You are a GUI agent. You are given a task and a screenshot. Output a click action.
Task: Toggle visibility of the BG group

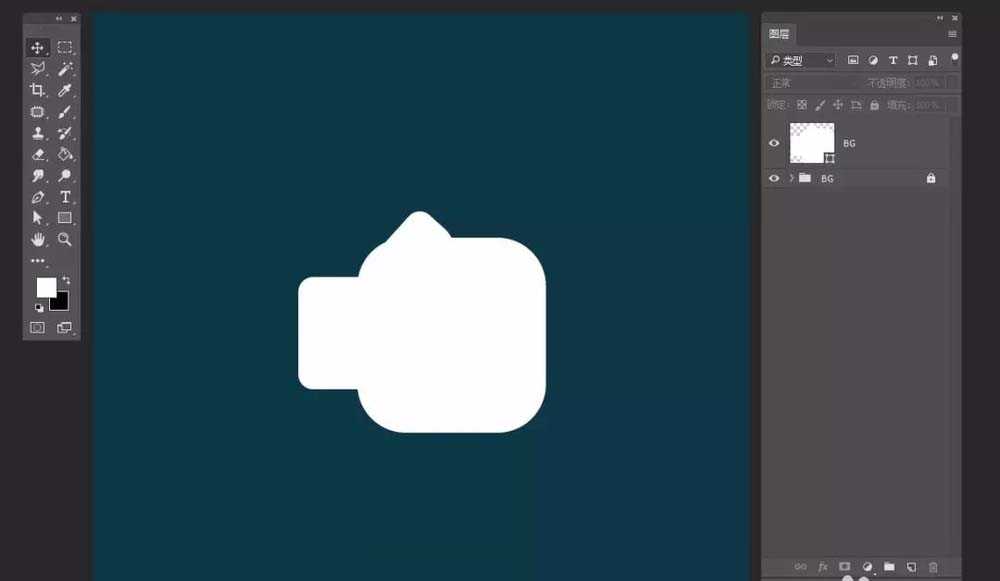774,179
